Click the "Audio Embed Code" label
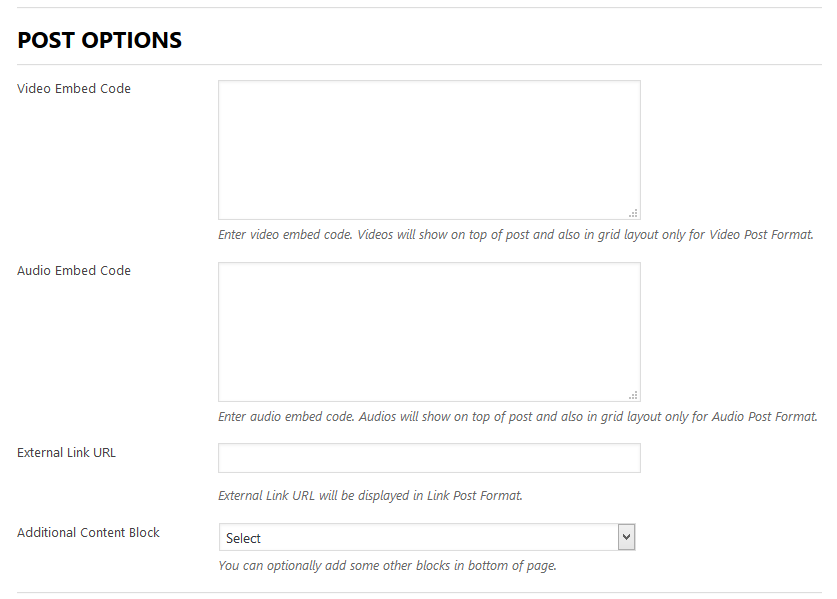 [x=74, y=271]
